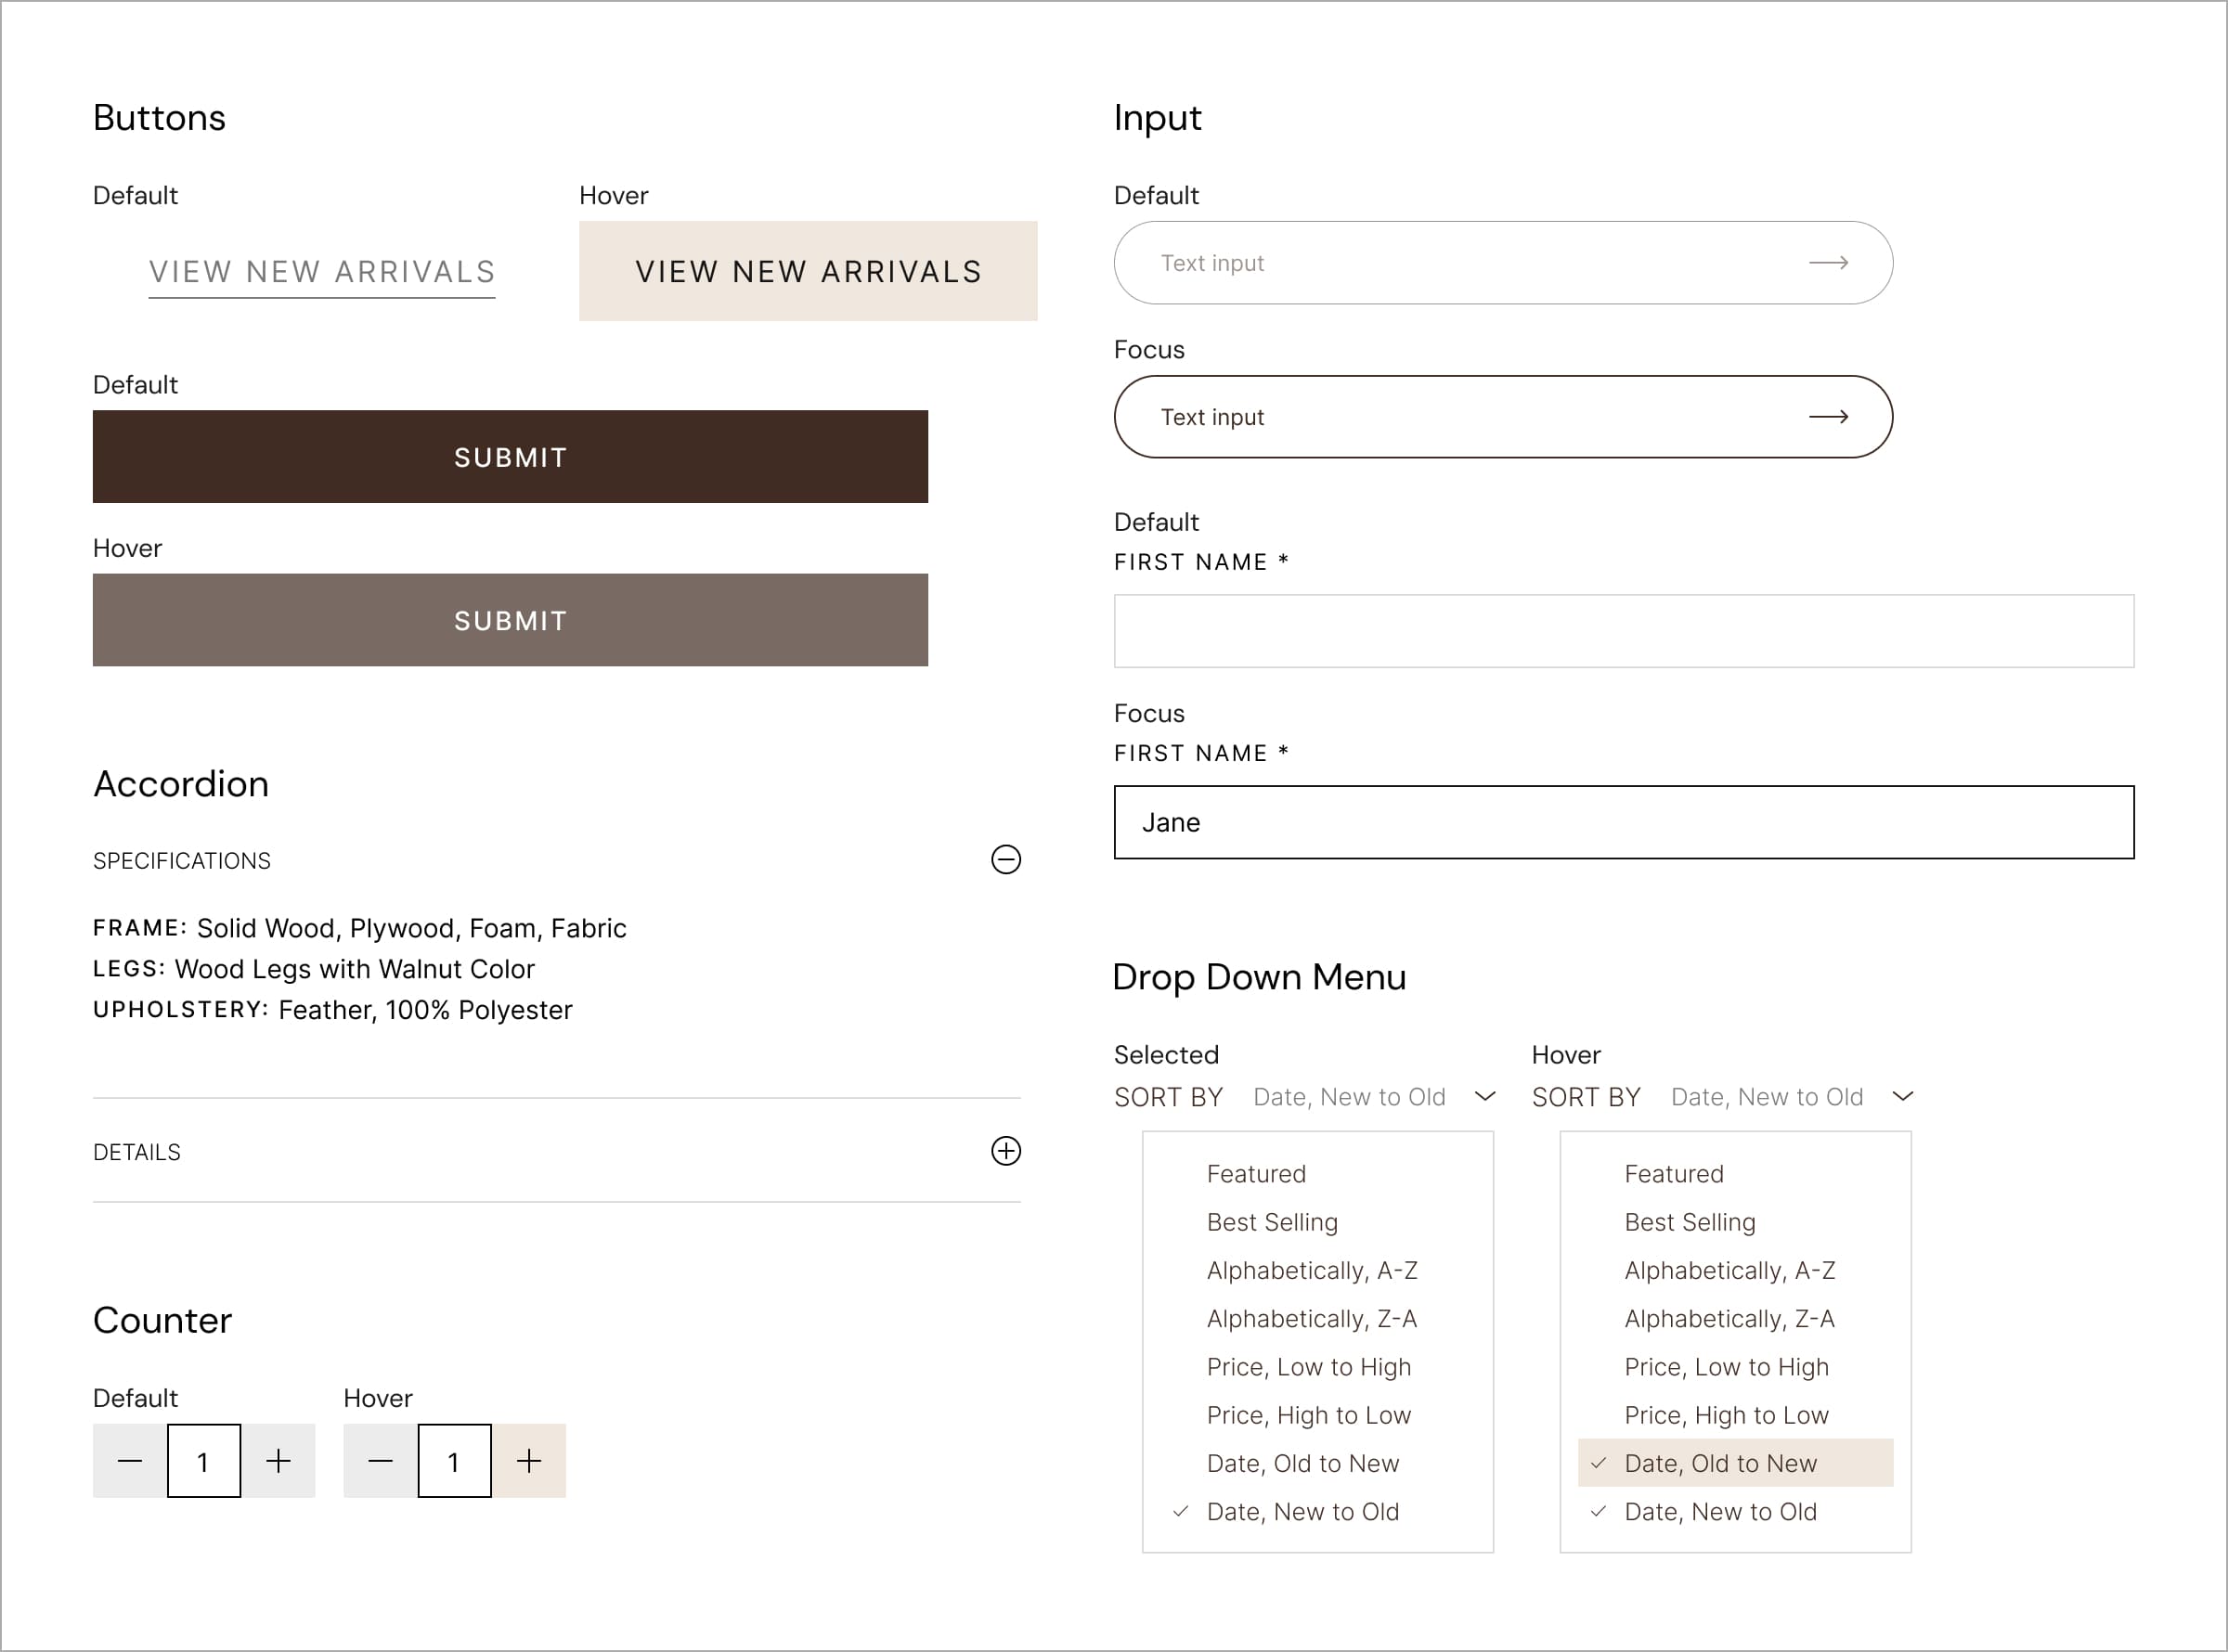The width and height of the screenshot is (2228, 1652).
Task: Click the focused rounded text input field
Action: click(x=1503, y=417)
